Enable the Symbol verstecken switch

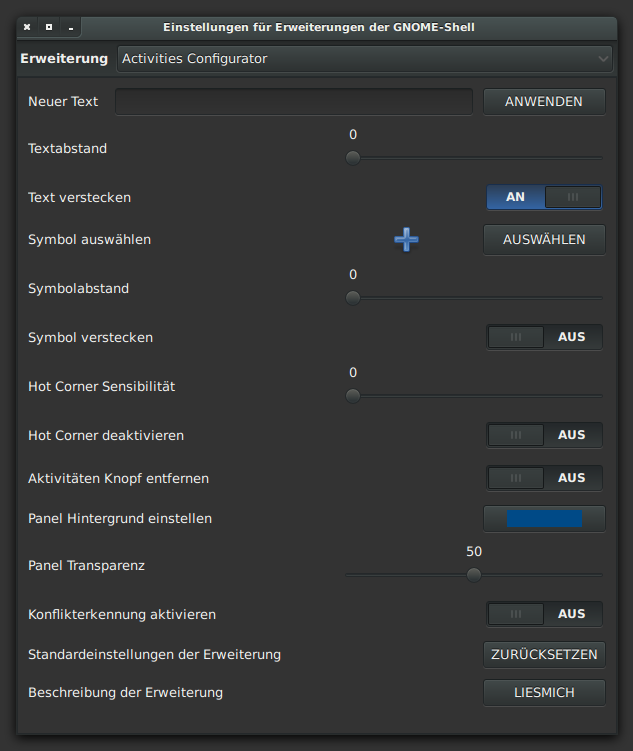click(544, 337)
